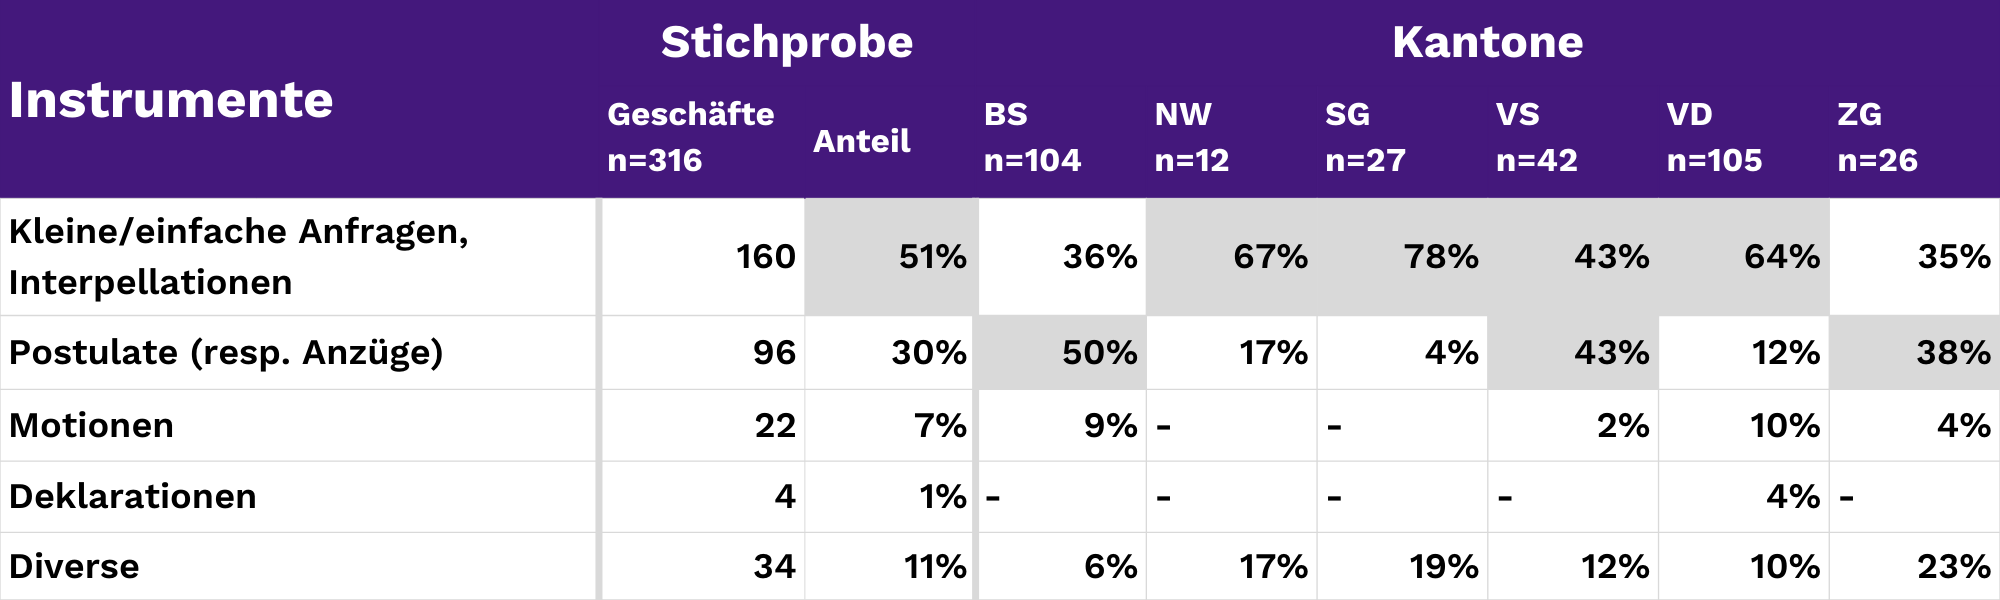Image resolution: width=2000 pixels, height=600 pixels.
Task: Select the Motionen row label
Action: (x=92, y=426)
